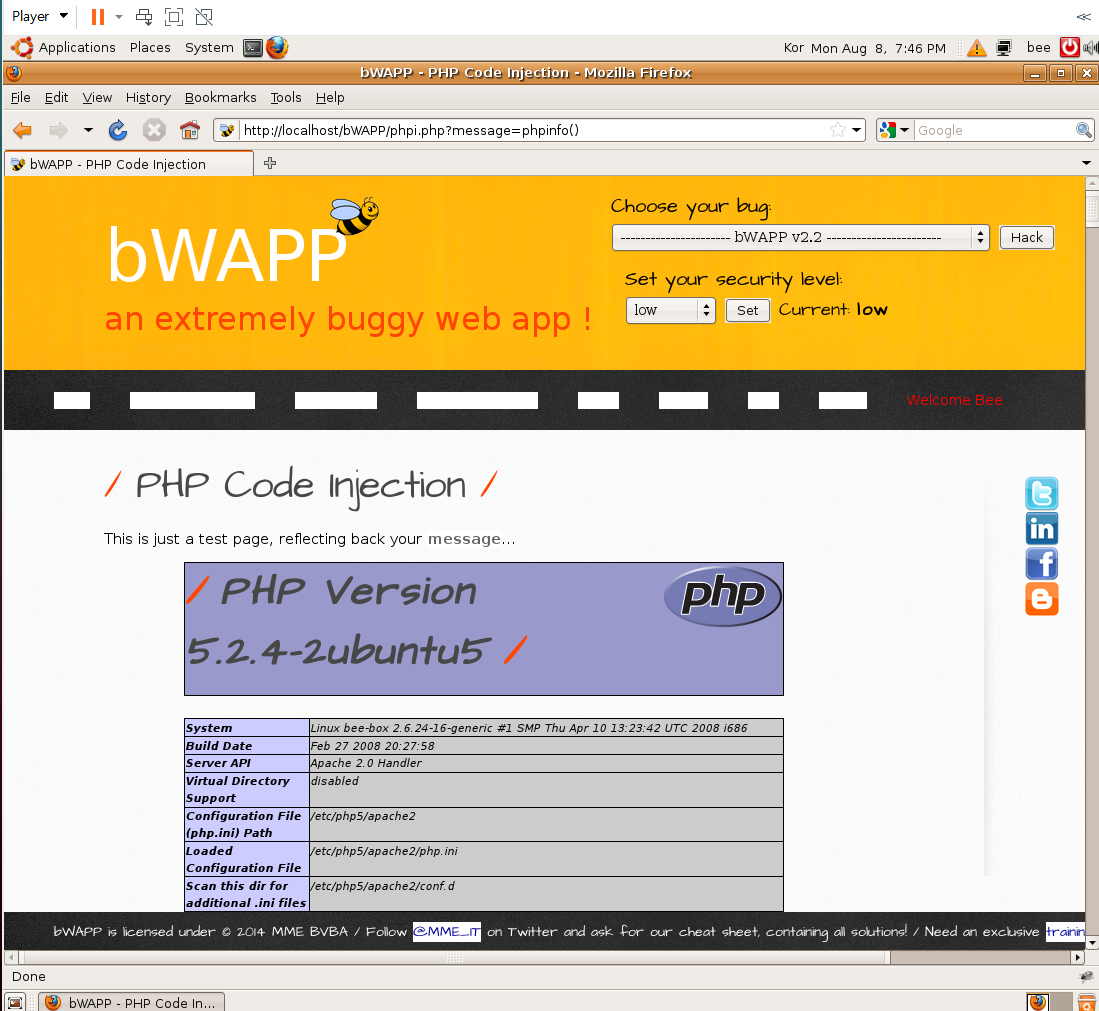
Task: Click the Twitter icon on the sidebar
Action: [x=1041, y=494]
